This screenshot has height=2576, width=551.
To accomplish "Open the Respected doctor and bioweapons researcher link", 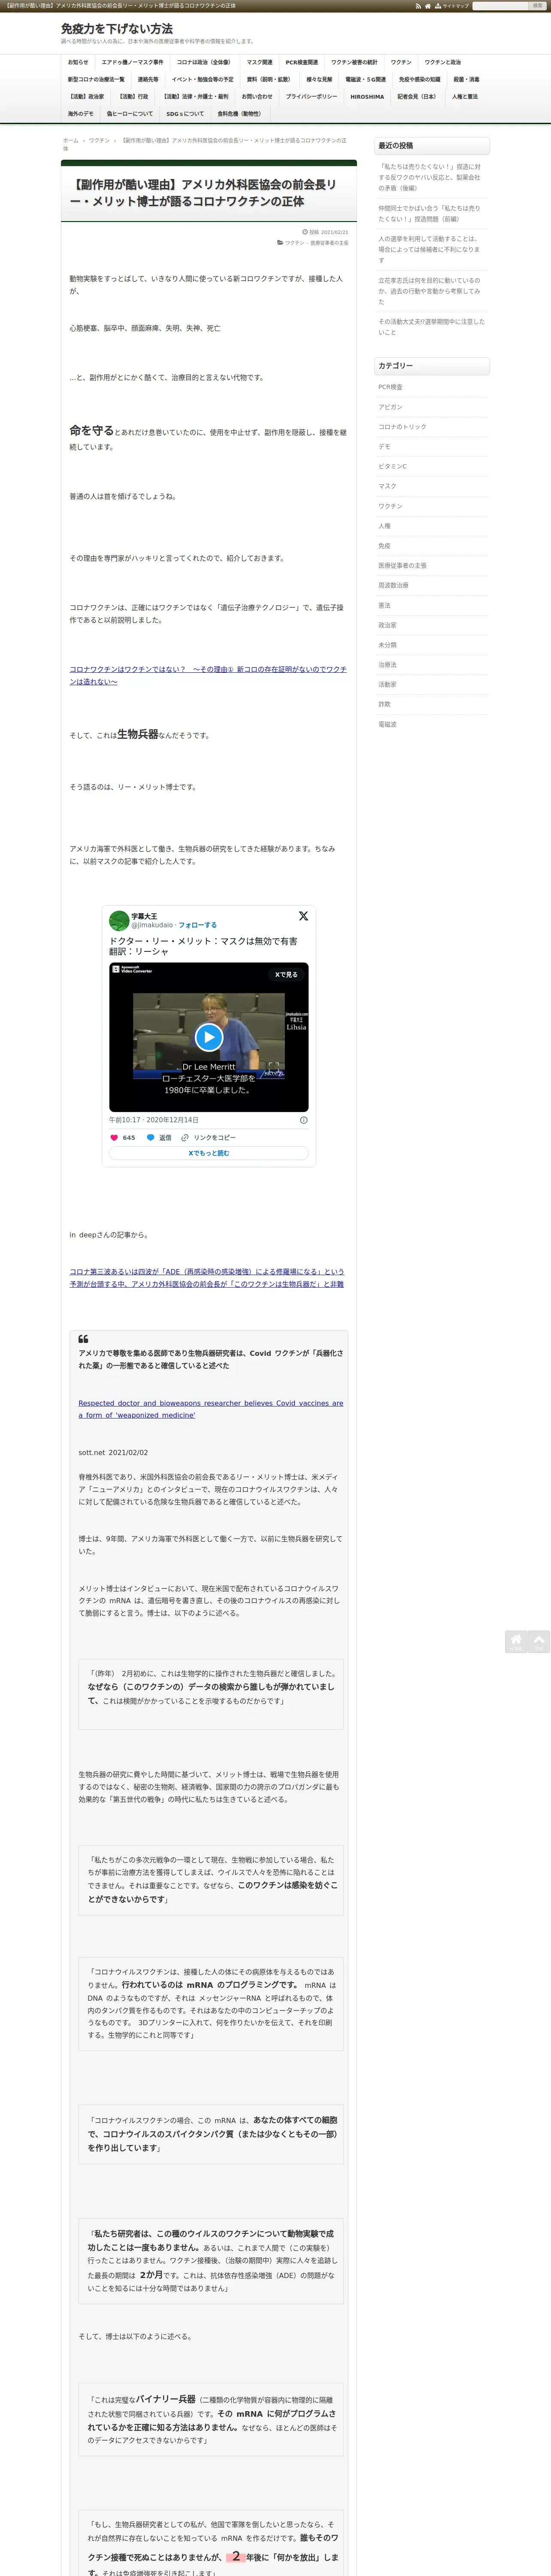I will pyautogui.click(x=211, y=1409).
